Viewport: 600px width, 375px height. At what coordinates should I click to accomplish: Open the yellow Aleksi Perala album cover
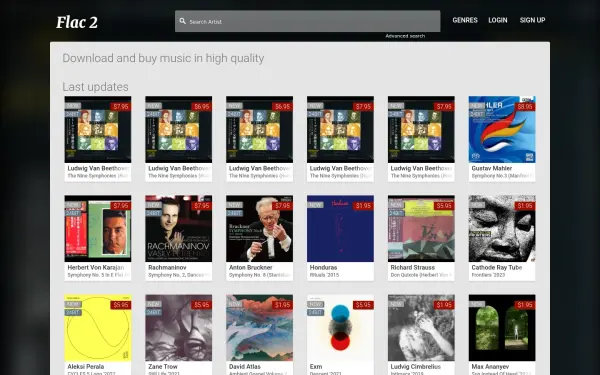98,328
